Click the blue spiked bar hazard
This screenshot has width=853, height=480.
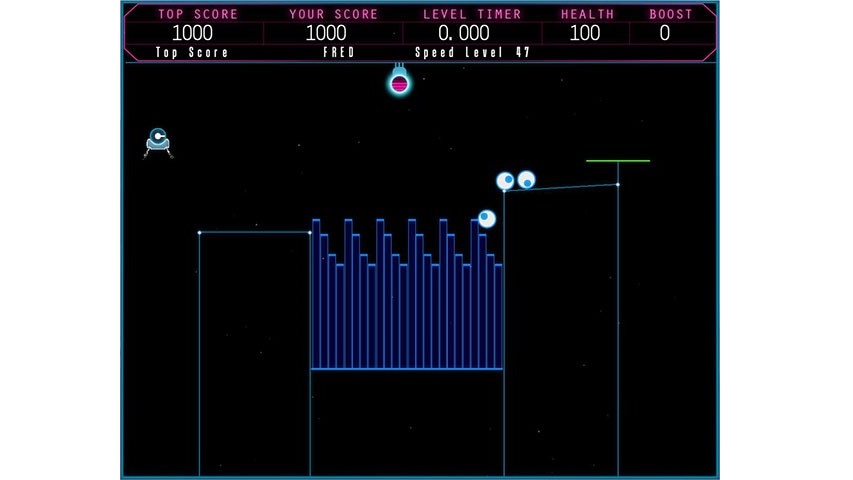click(x=406, y=294)
